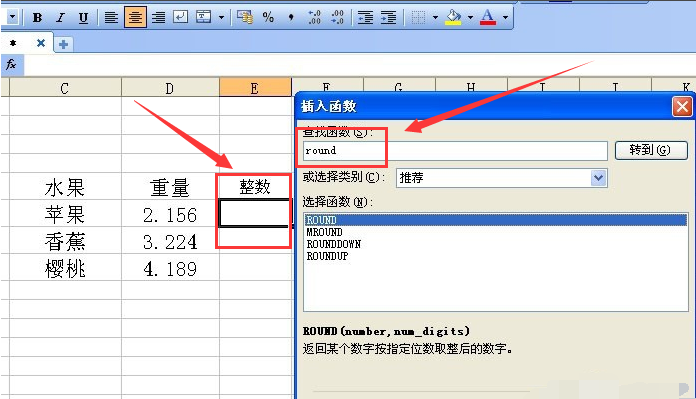
Task: Select column D header
Action: tap(170, 87)
